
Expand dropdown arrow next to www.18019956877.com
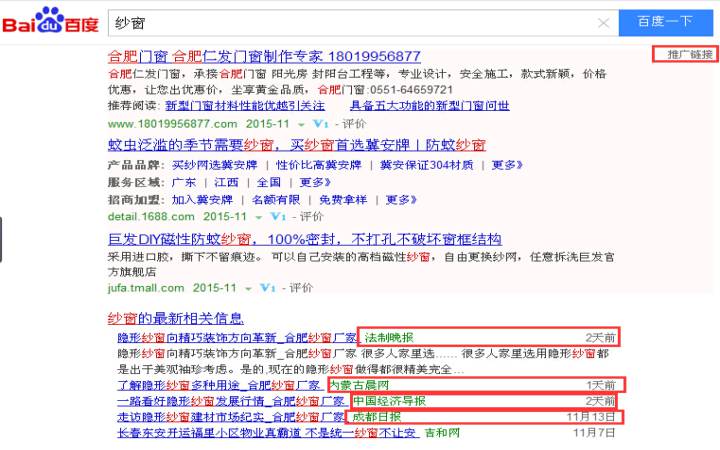point(301,124)
